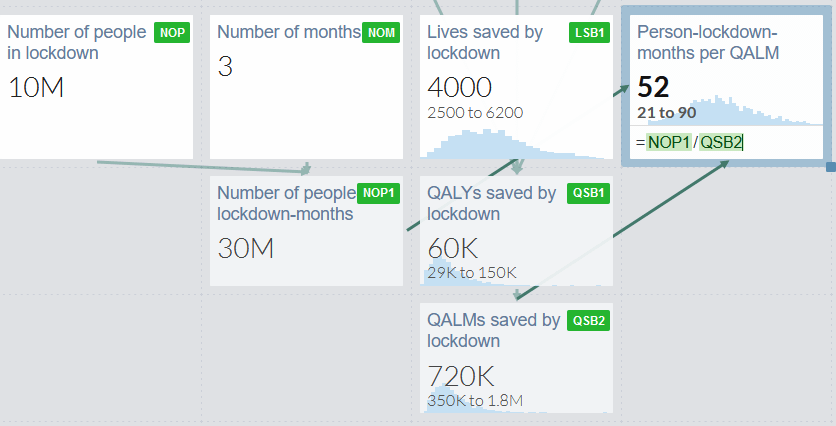Viewport: 836px width, 426px height.
Task: Select the Number of months value 3
Action: click(225, 67)
